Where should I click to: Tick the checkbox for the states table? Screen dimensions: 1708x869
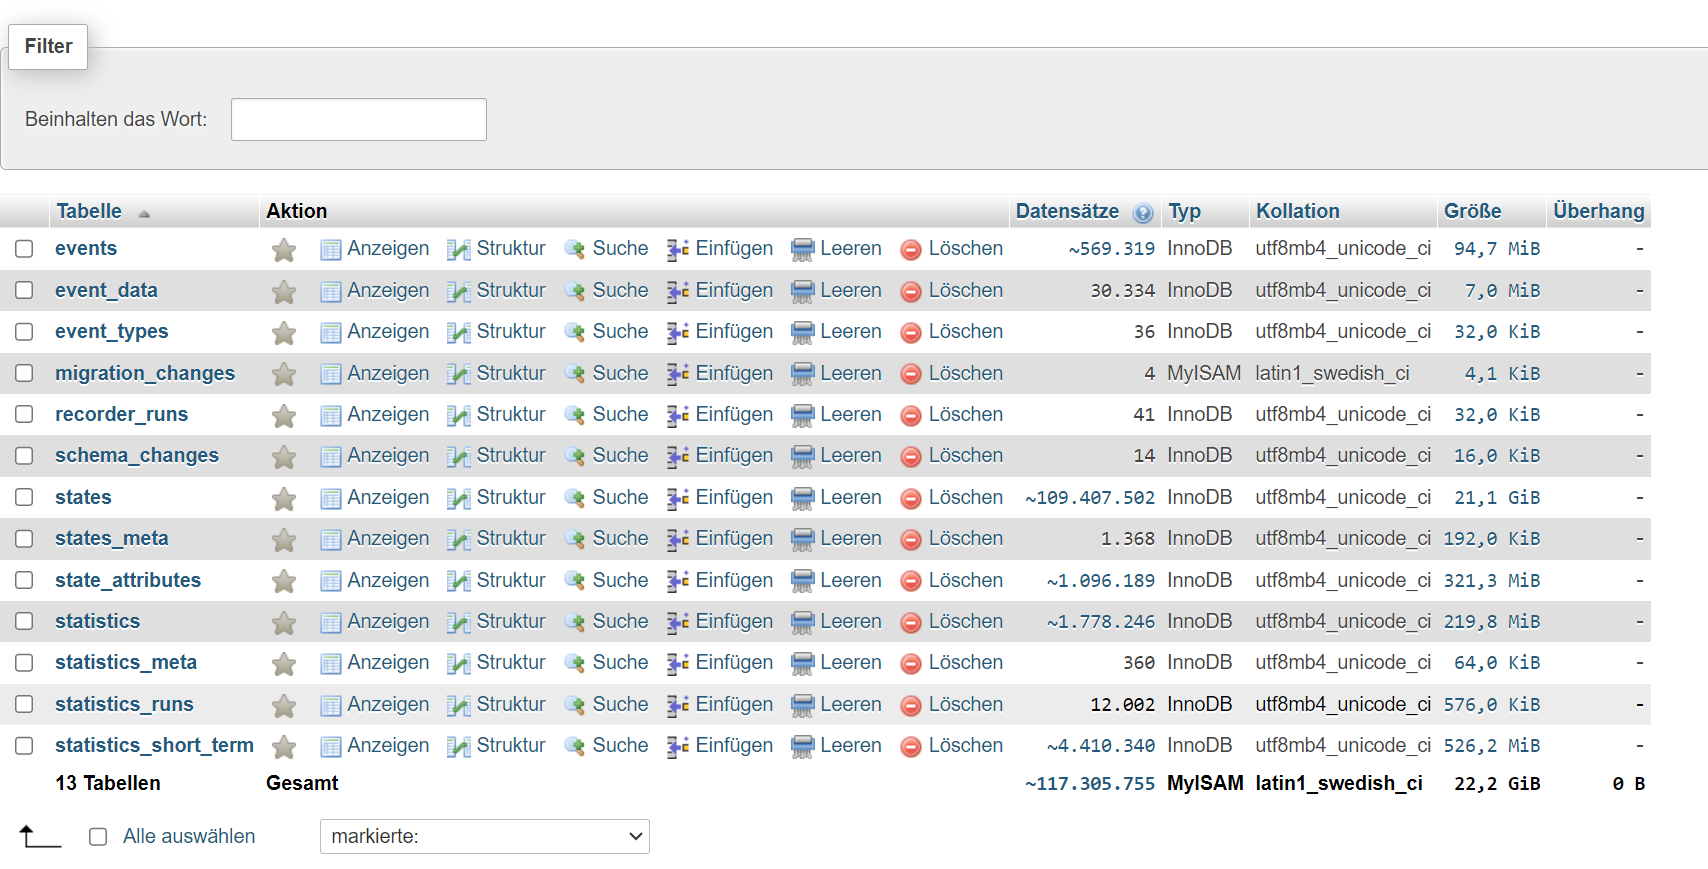(x=25, y=498)
